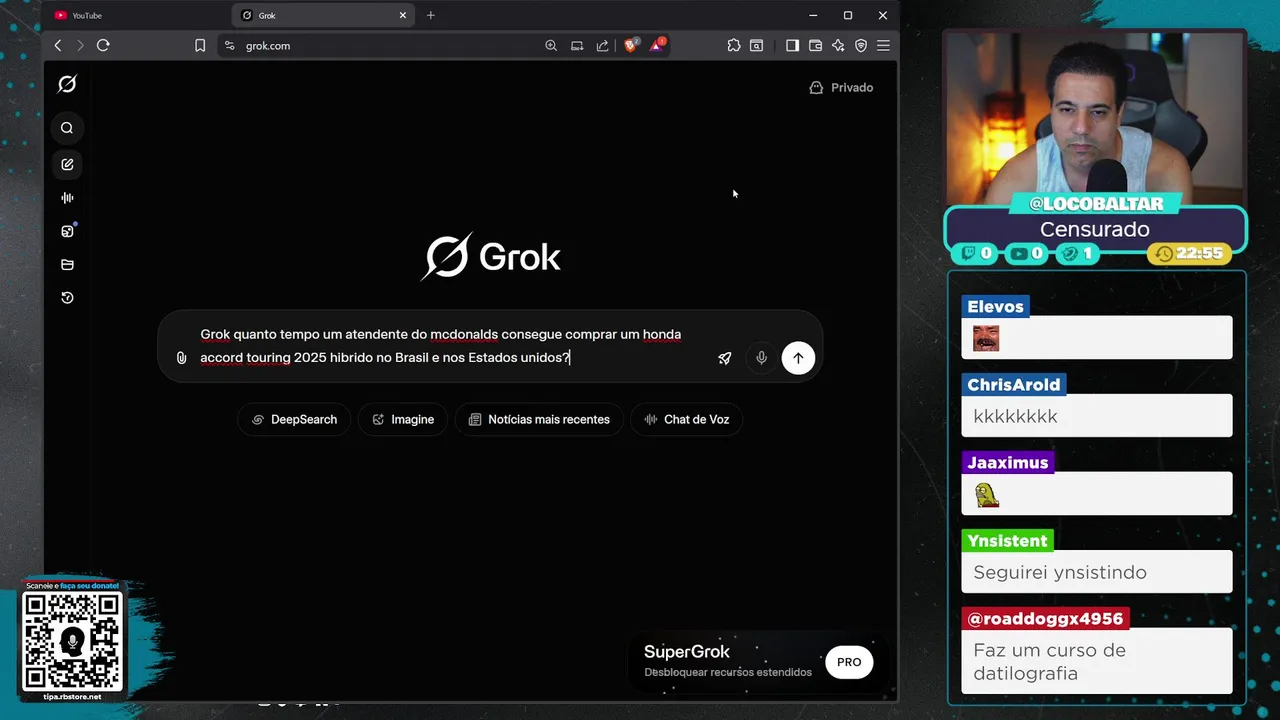Click the install/cast screen icon in address bar

click(x=577, y=45)
